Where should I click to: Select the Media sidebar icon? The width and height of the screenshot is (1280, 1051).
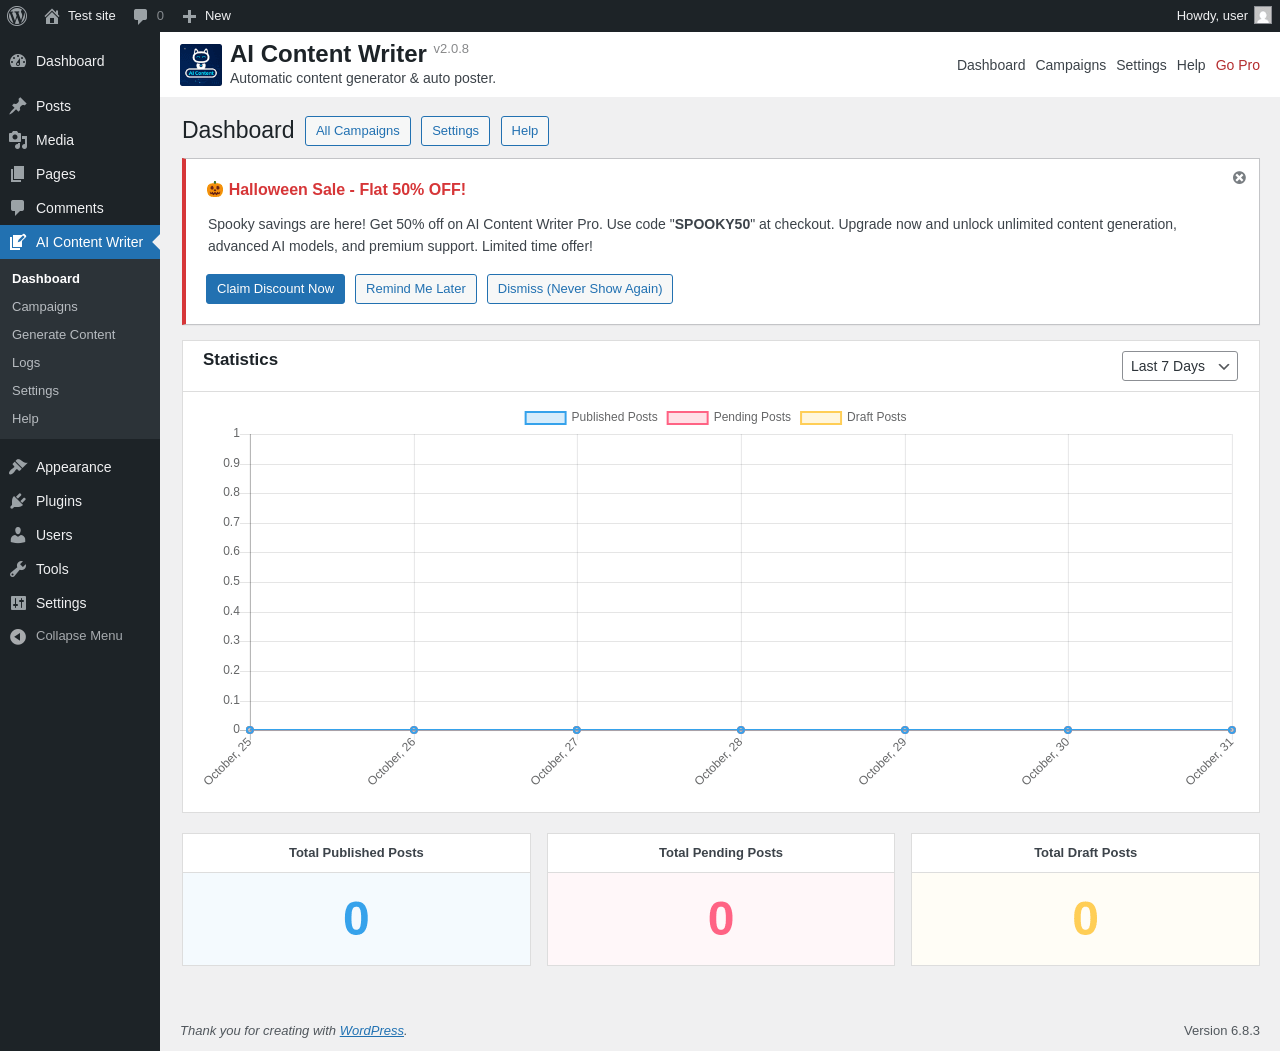[x=18, y=140]
